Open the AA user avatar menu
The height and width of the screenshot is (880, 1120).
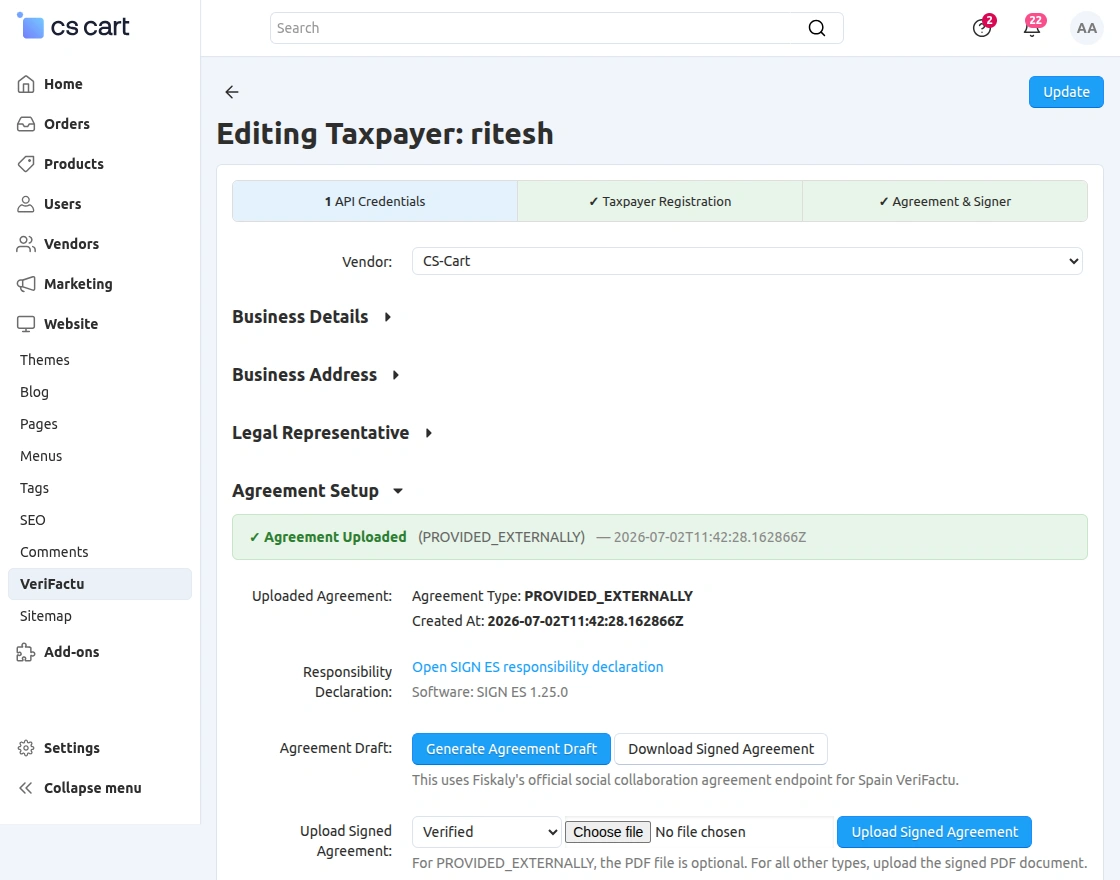[1086, 28]
